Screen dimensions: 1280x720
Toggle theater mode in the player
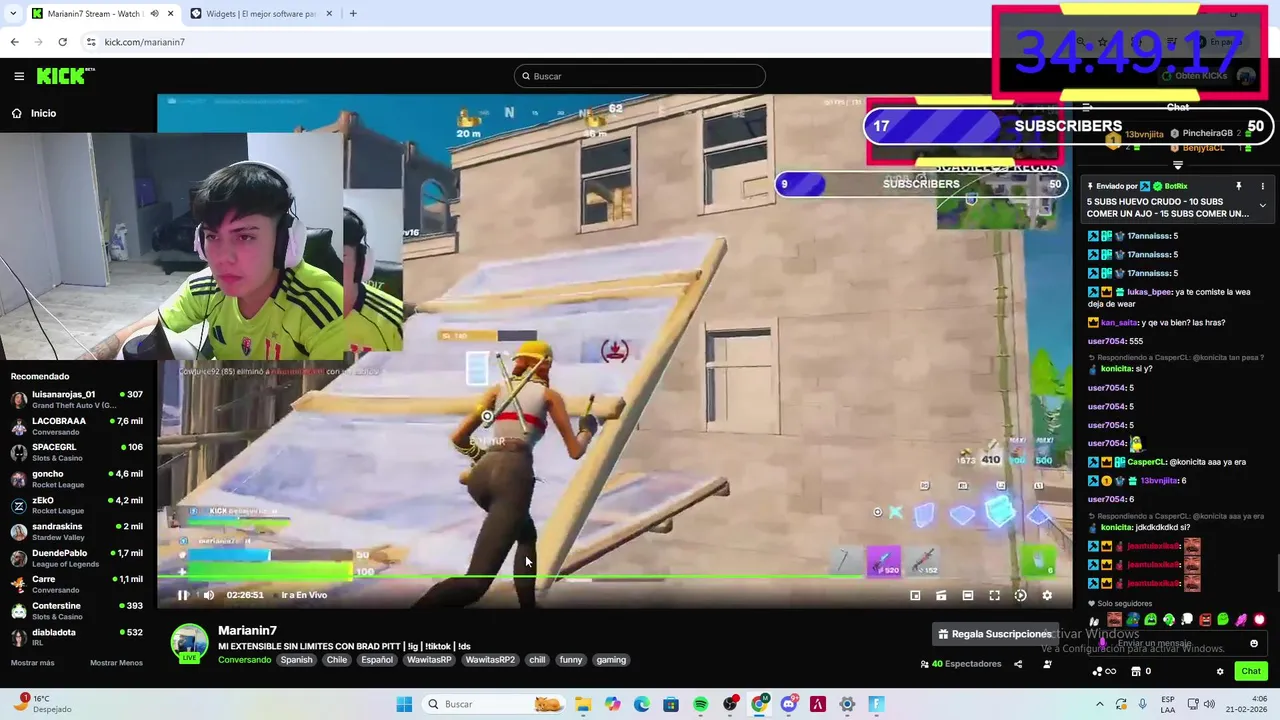967,595
